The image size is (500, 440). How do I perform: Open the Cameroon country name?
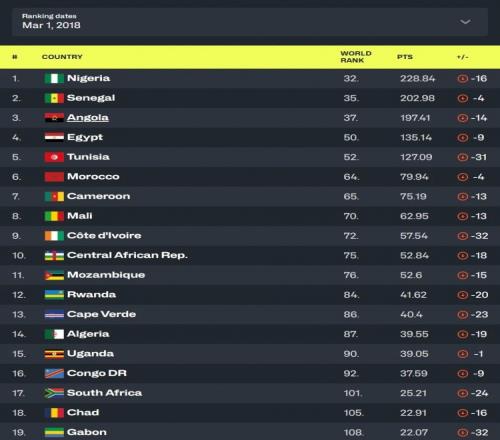98,196
